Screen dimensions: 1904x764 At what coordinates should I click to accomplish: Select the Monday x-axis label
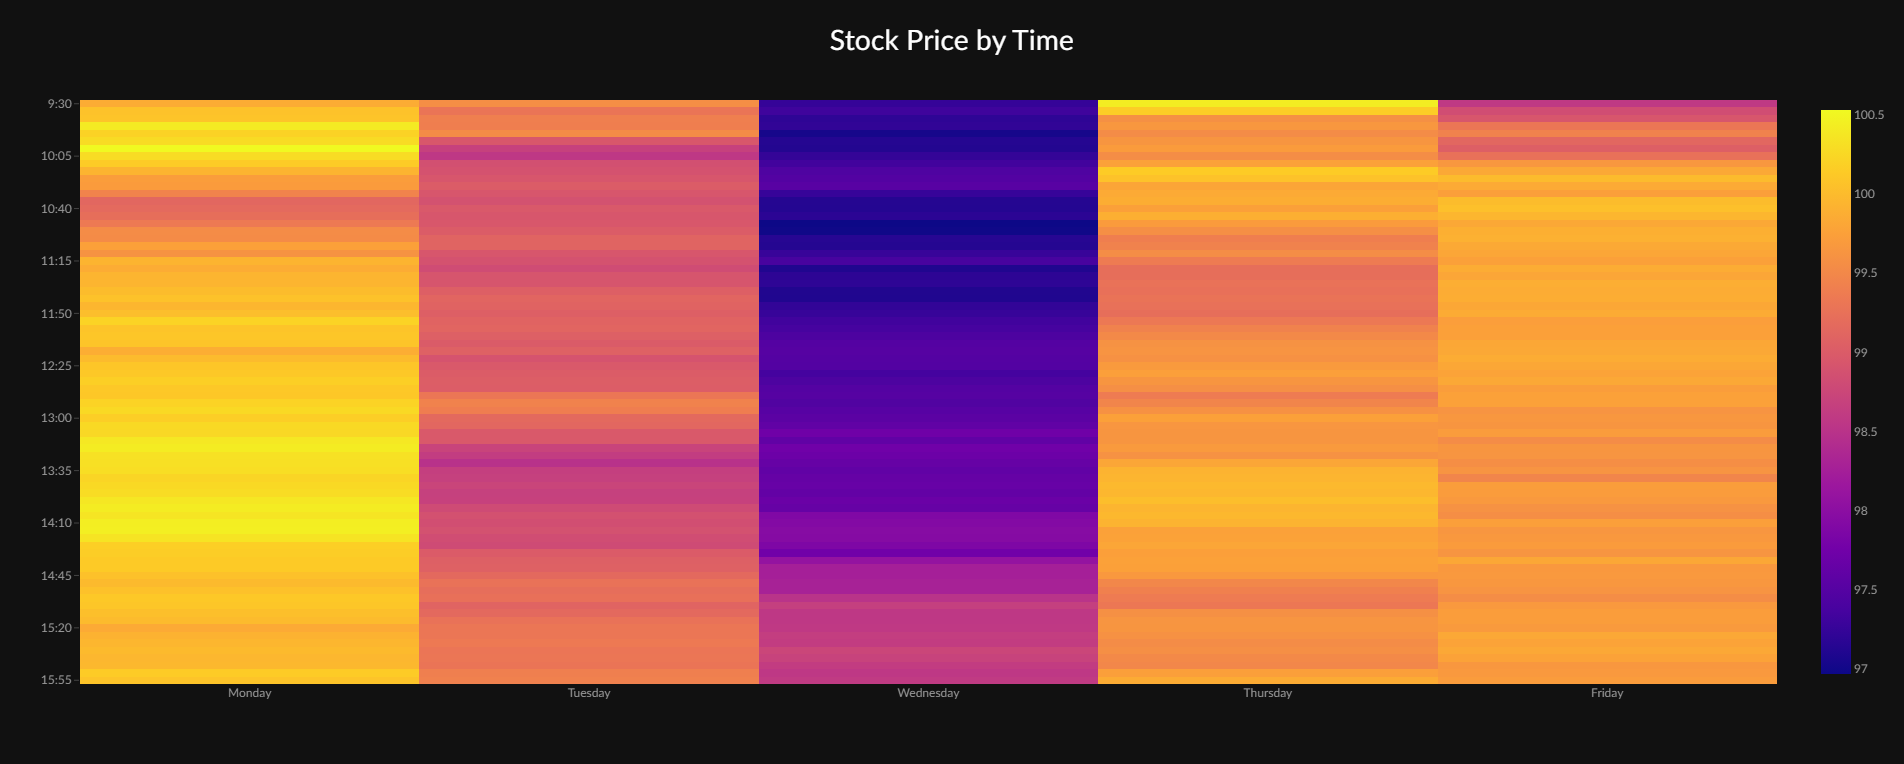[249, 693]
